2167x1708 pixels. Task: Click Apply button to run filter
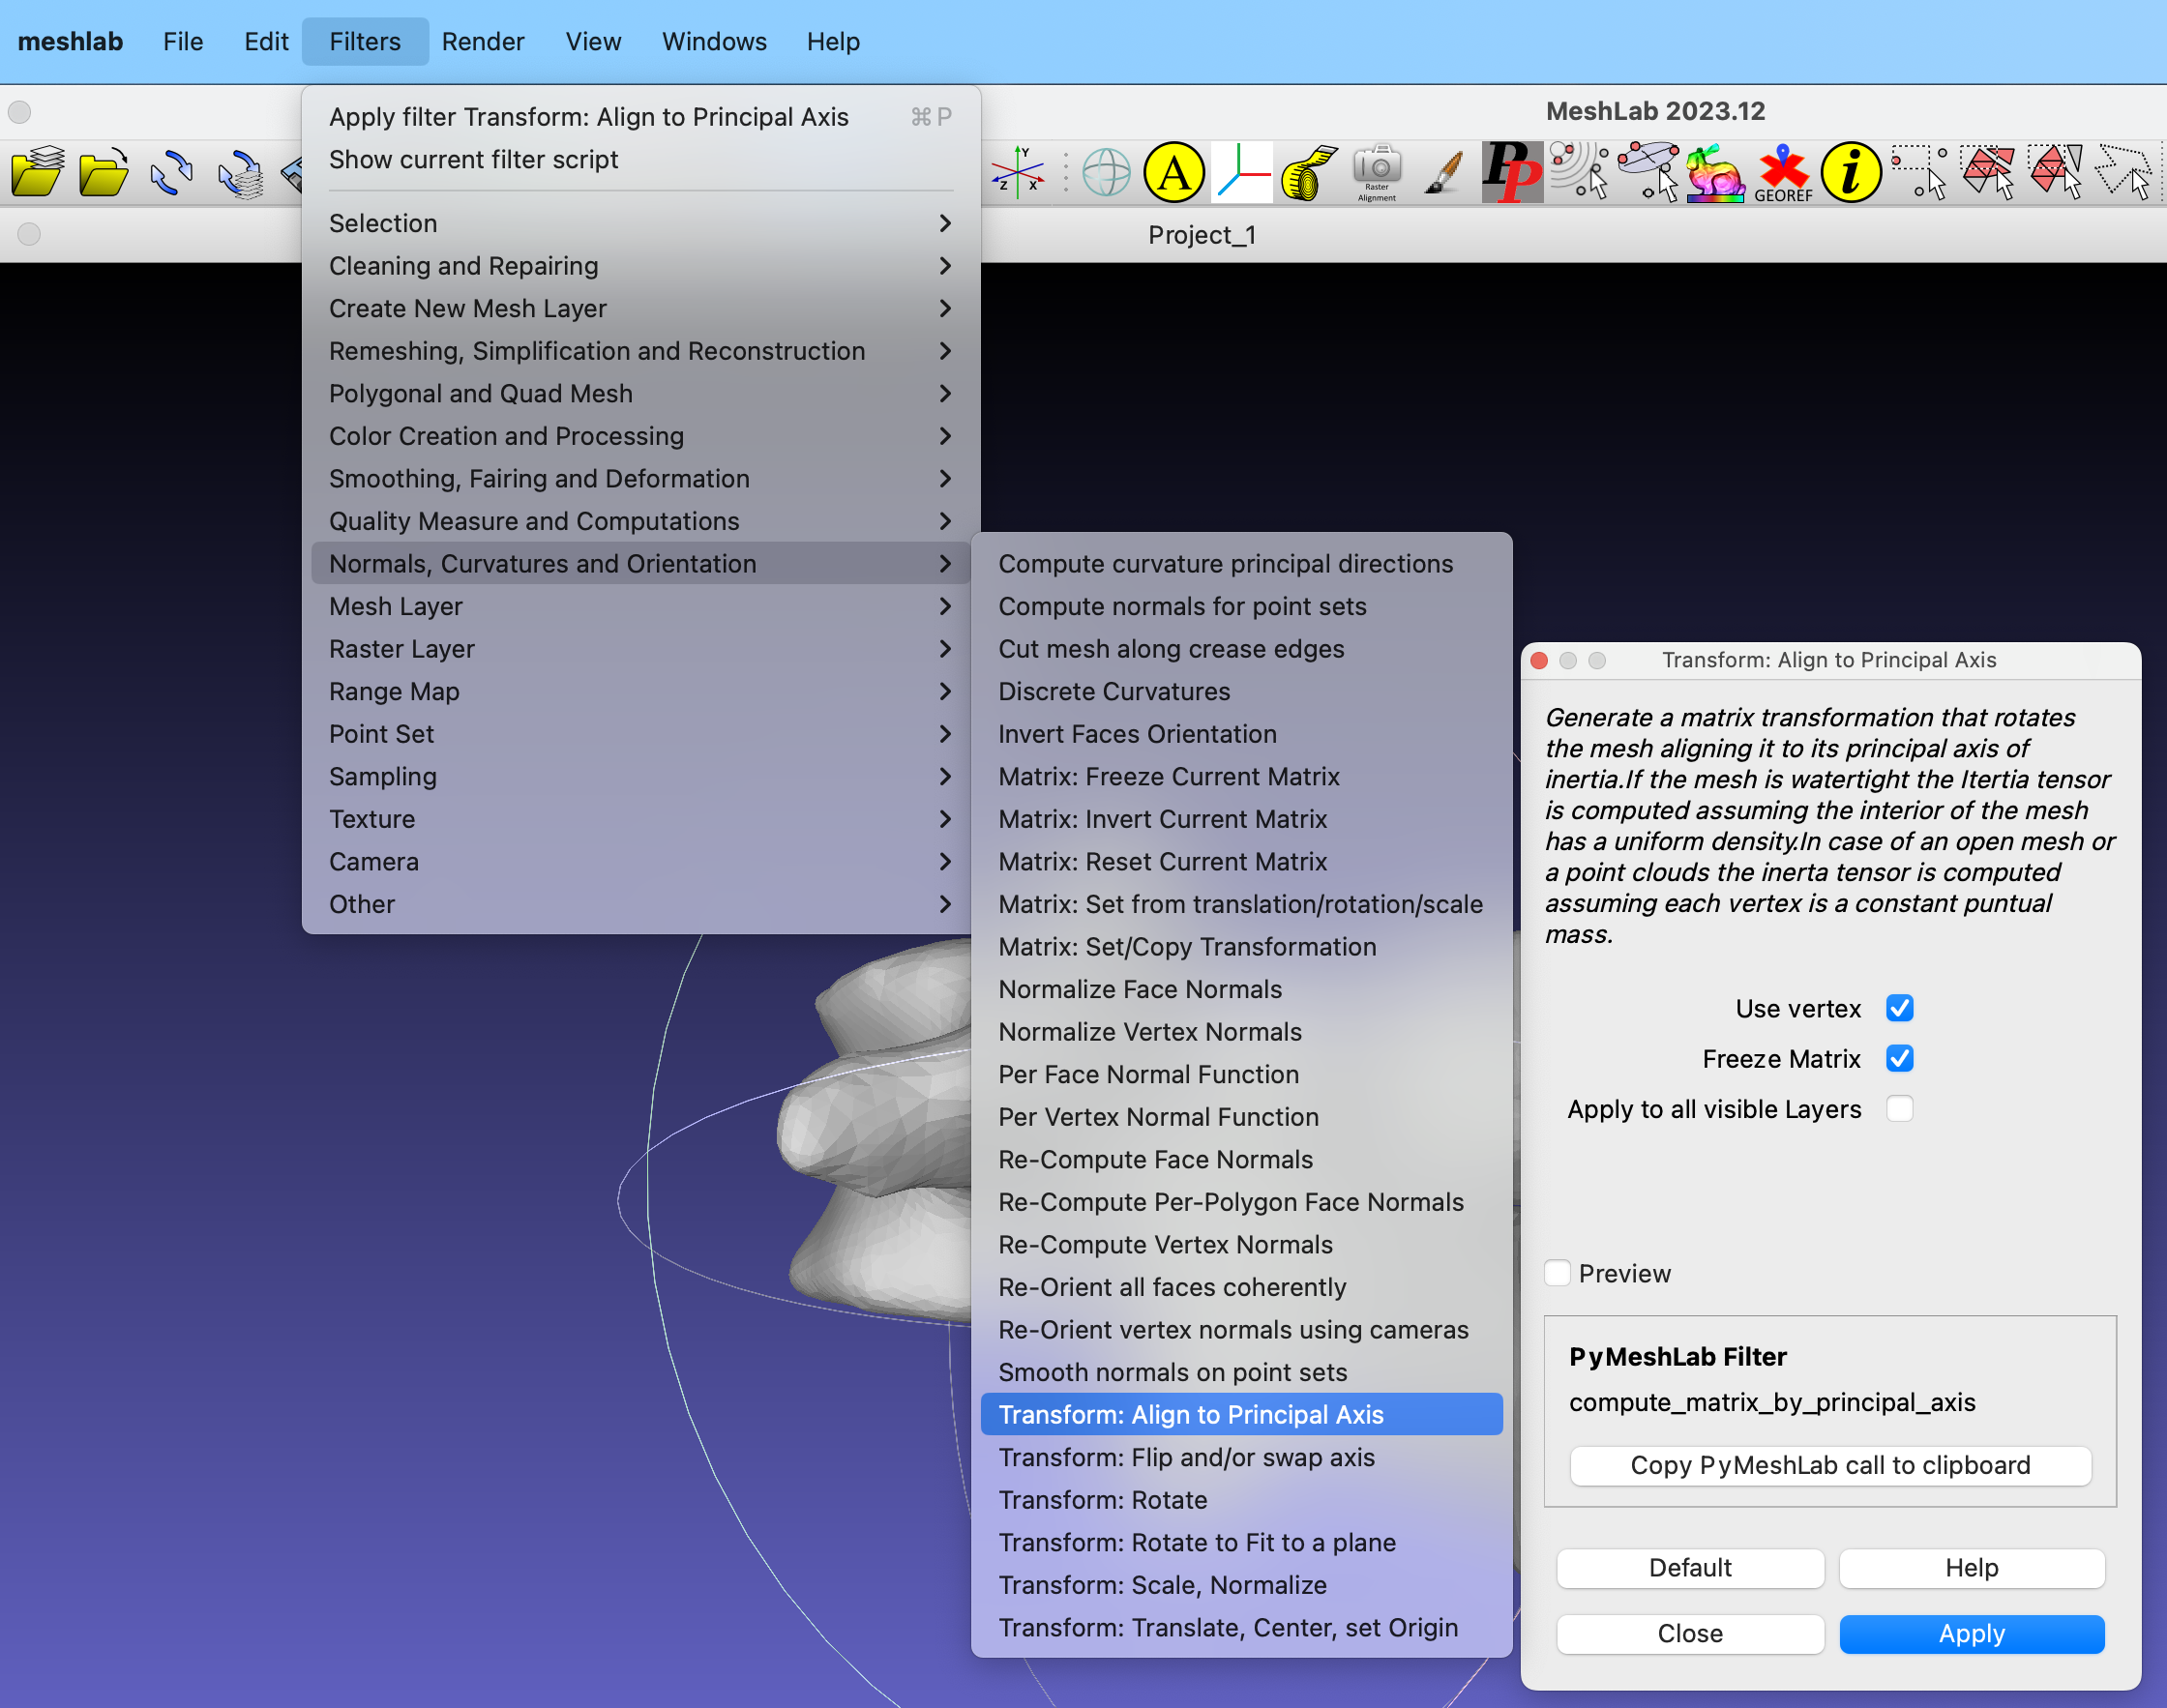click(x=1970, y=1633)
